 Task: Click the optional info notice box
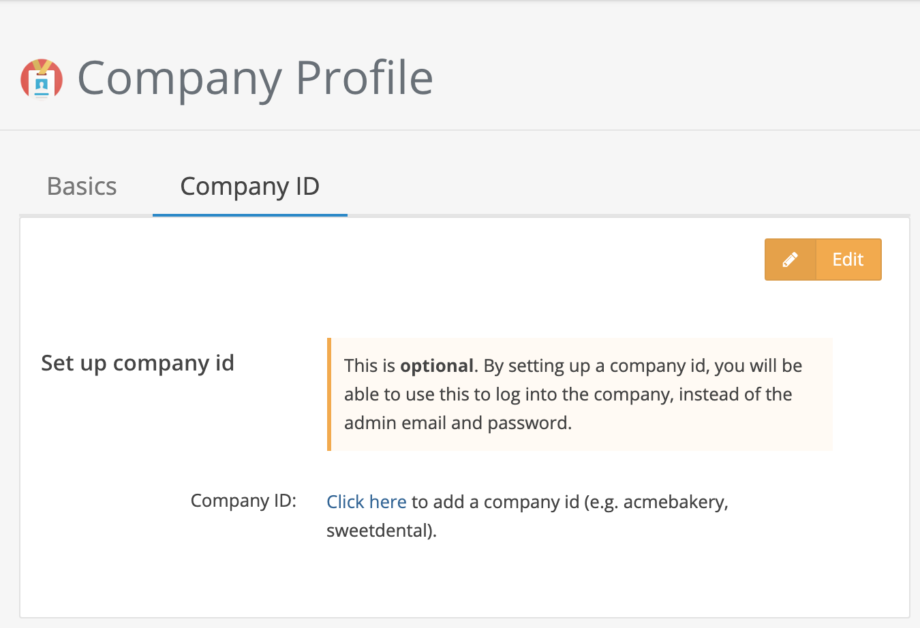tap(578, 393)
